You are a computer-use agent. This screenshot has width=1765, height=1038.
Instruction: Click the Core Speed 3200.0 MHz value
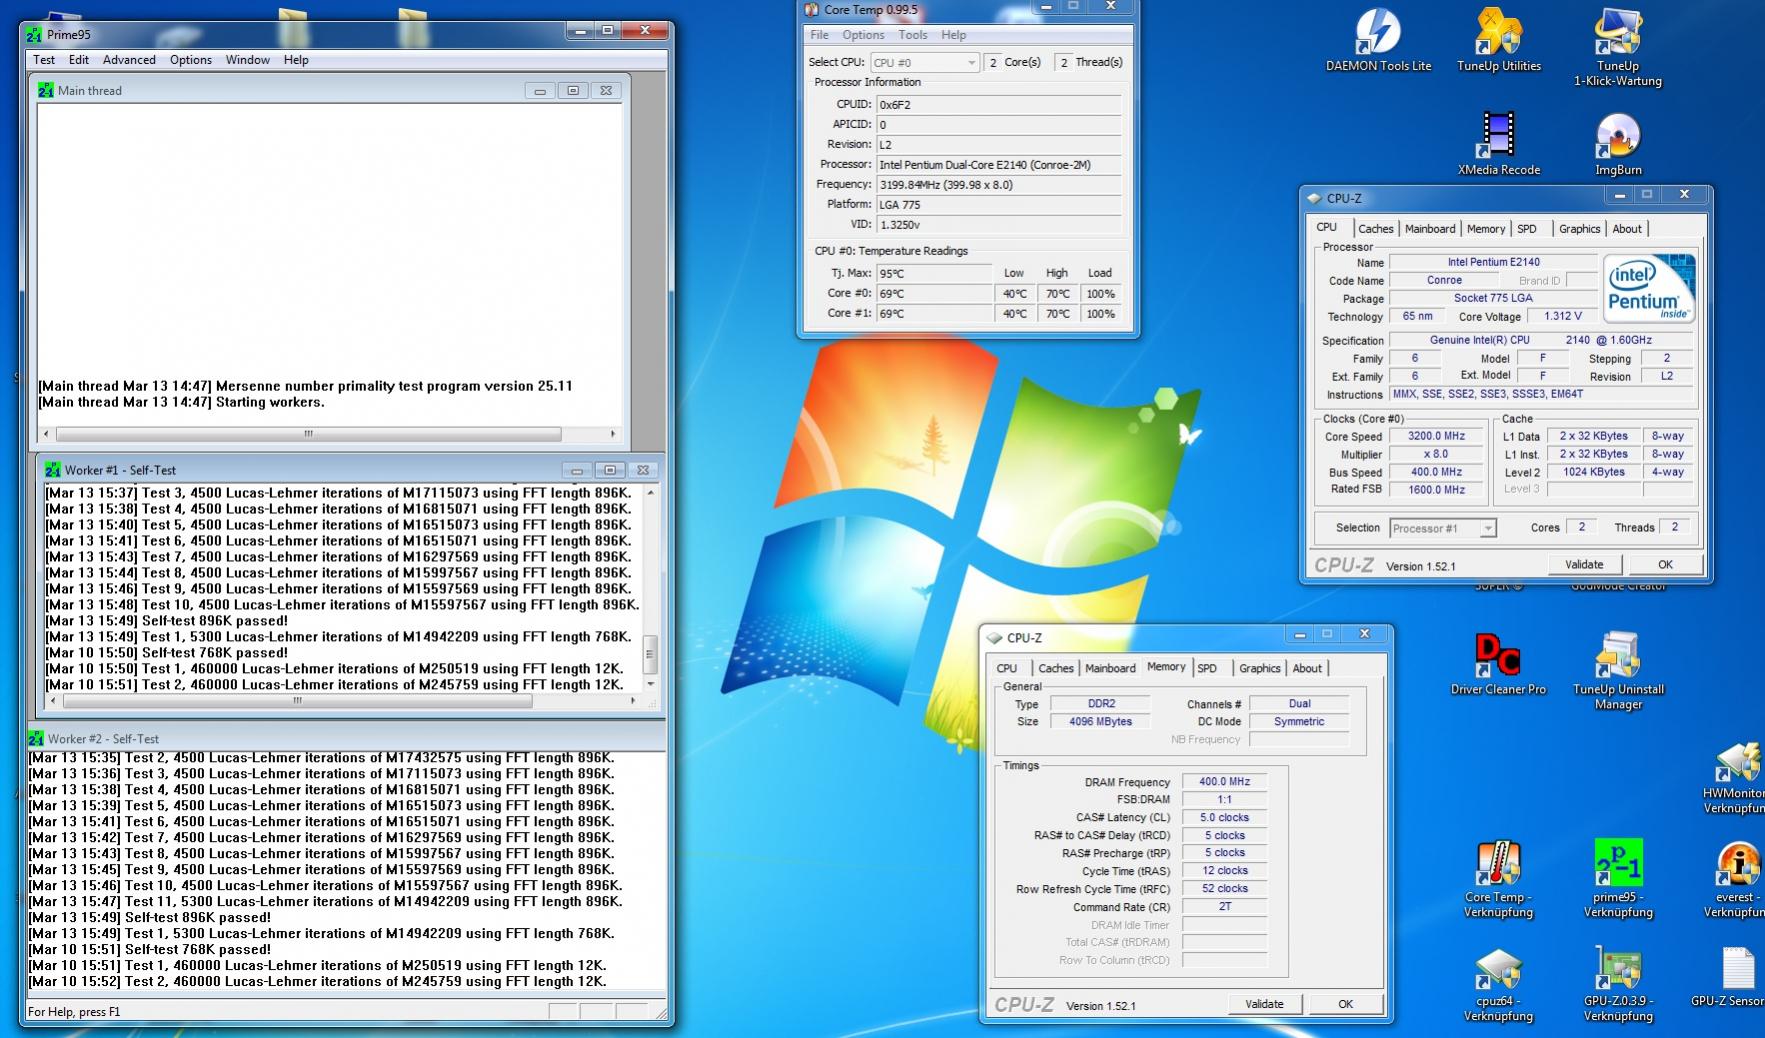(x=1436, y=436)
